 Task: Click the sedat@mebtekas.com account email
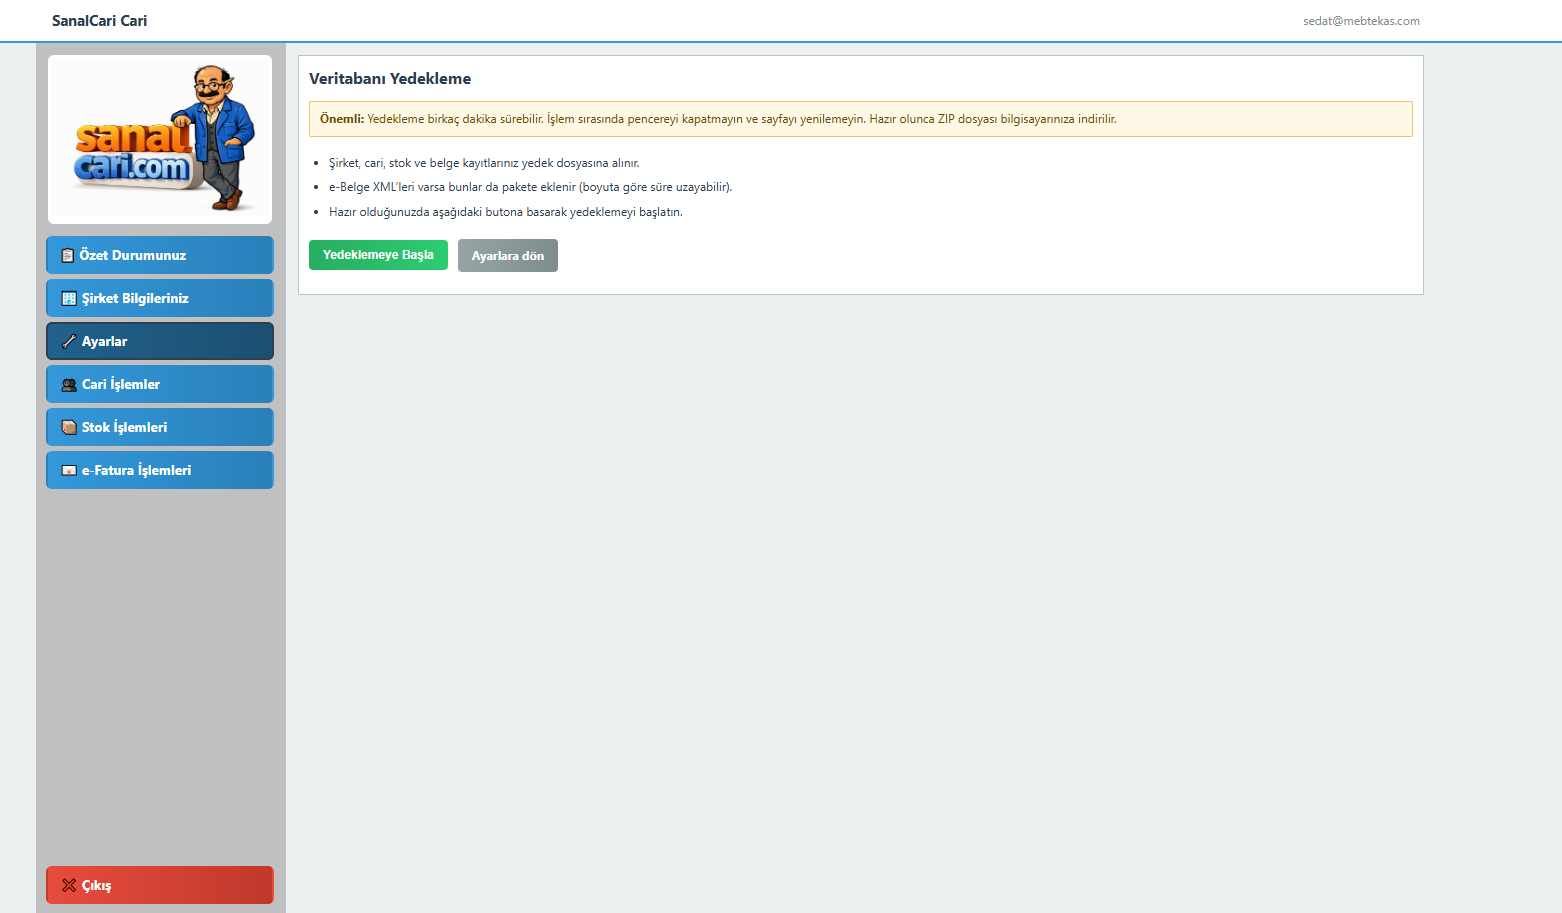coord(1361,21)
